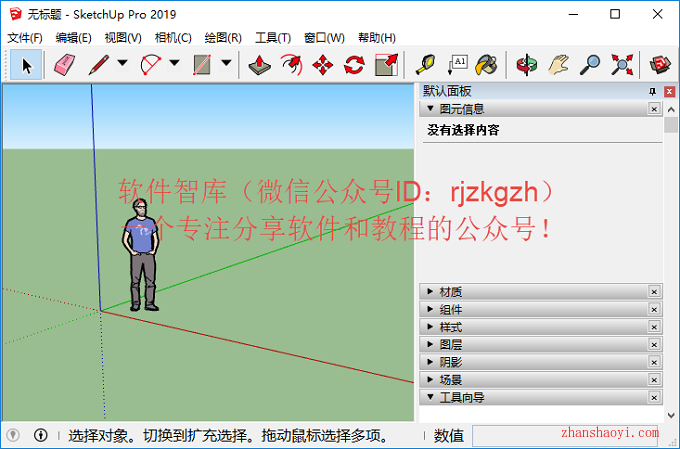This screenshot has height=449, width=680.
Task: Expand the 组件 panel
Action: click(430, 309)
